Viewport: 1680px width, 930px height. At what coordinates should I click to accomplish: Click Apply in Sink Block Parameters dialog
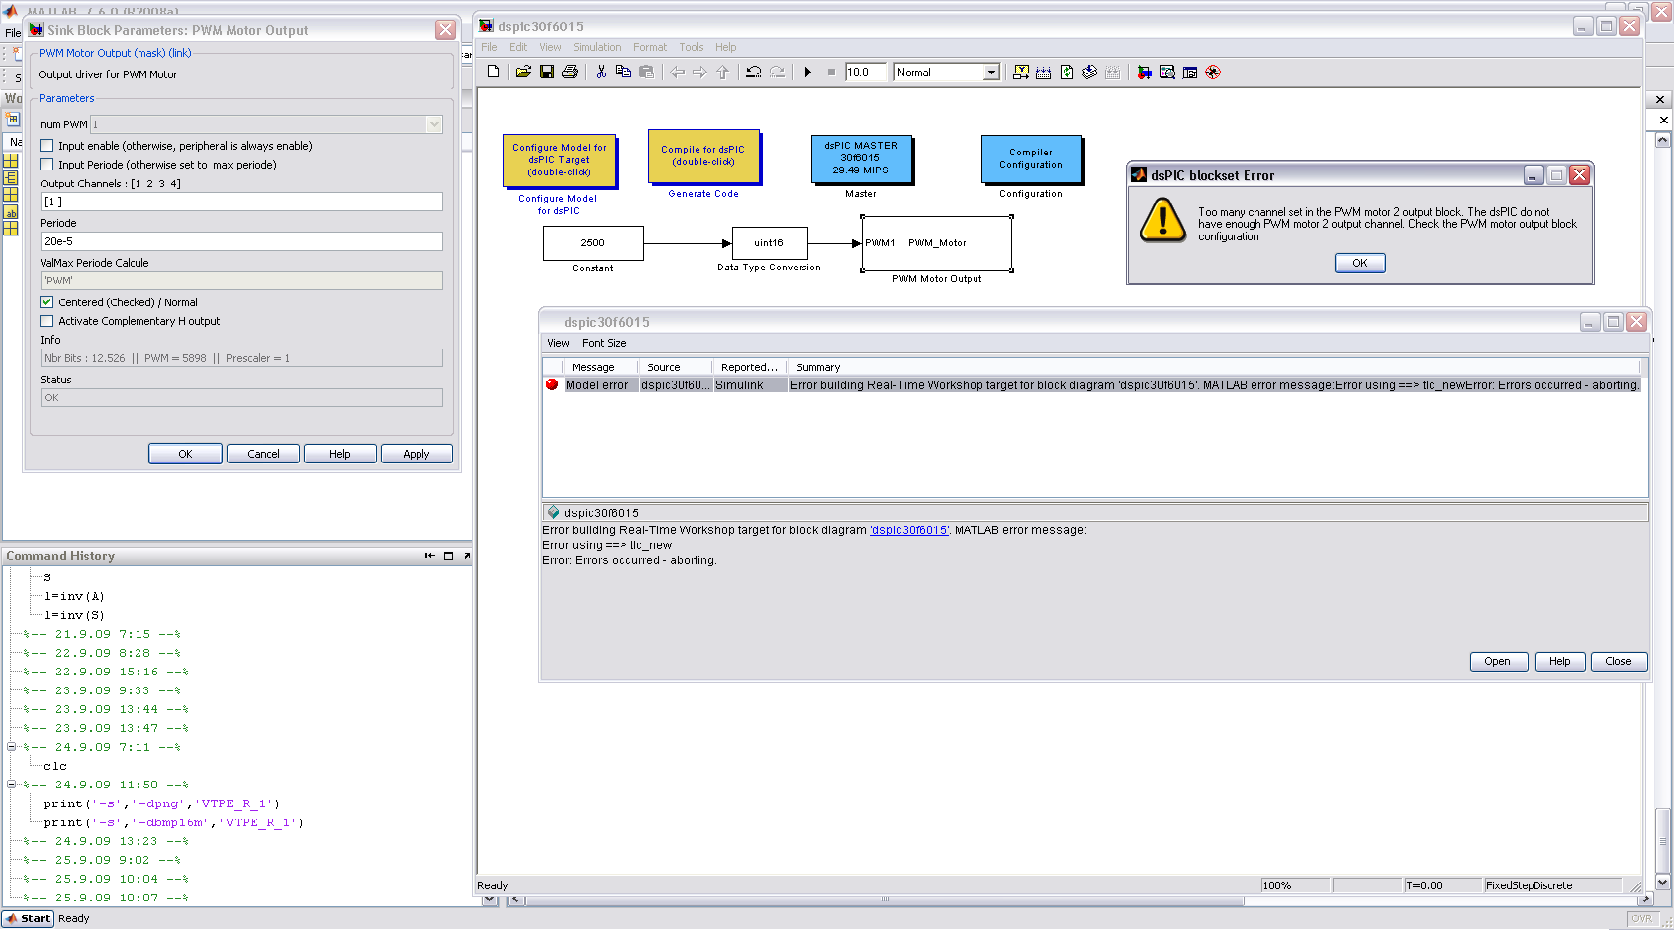pyautogui.click(x=416, y=454)
